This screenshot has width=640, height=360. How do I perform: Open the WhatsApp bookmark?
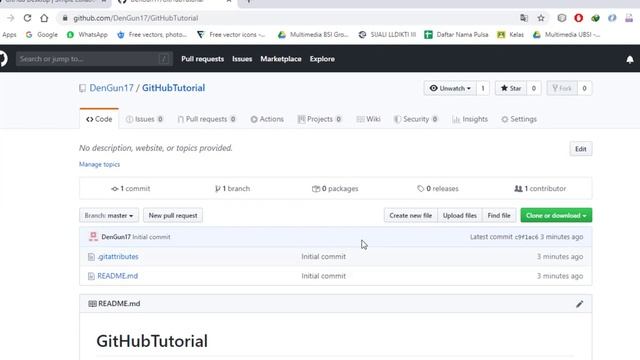(87, 35)
